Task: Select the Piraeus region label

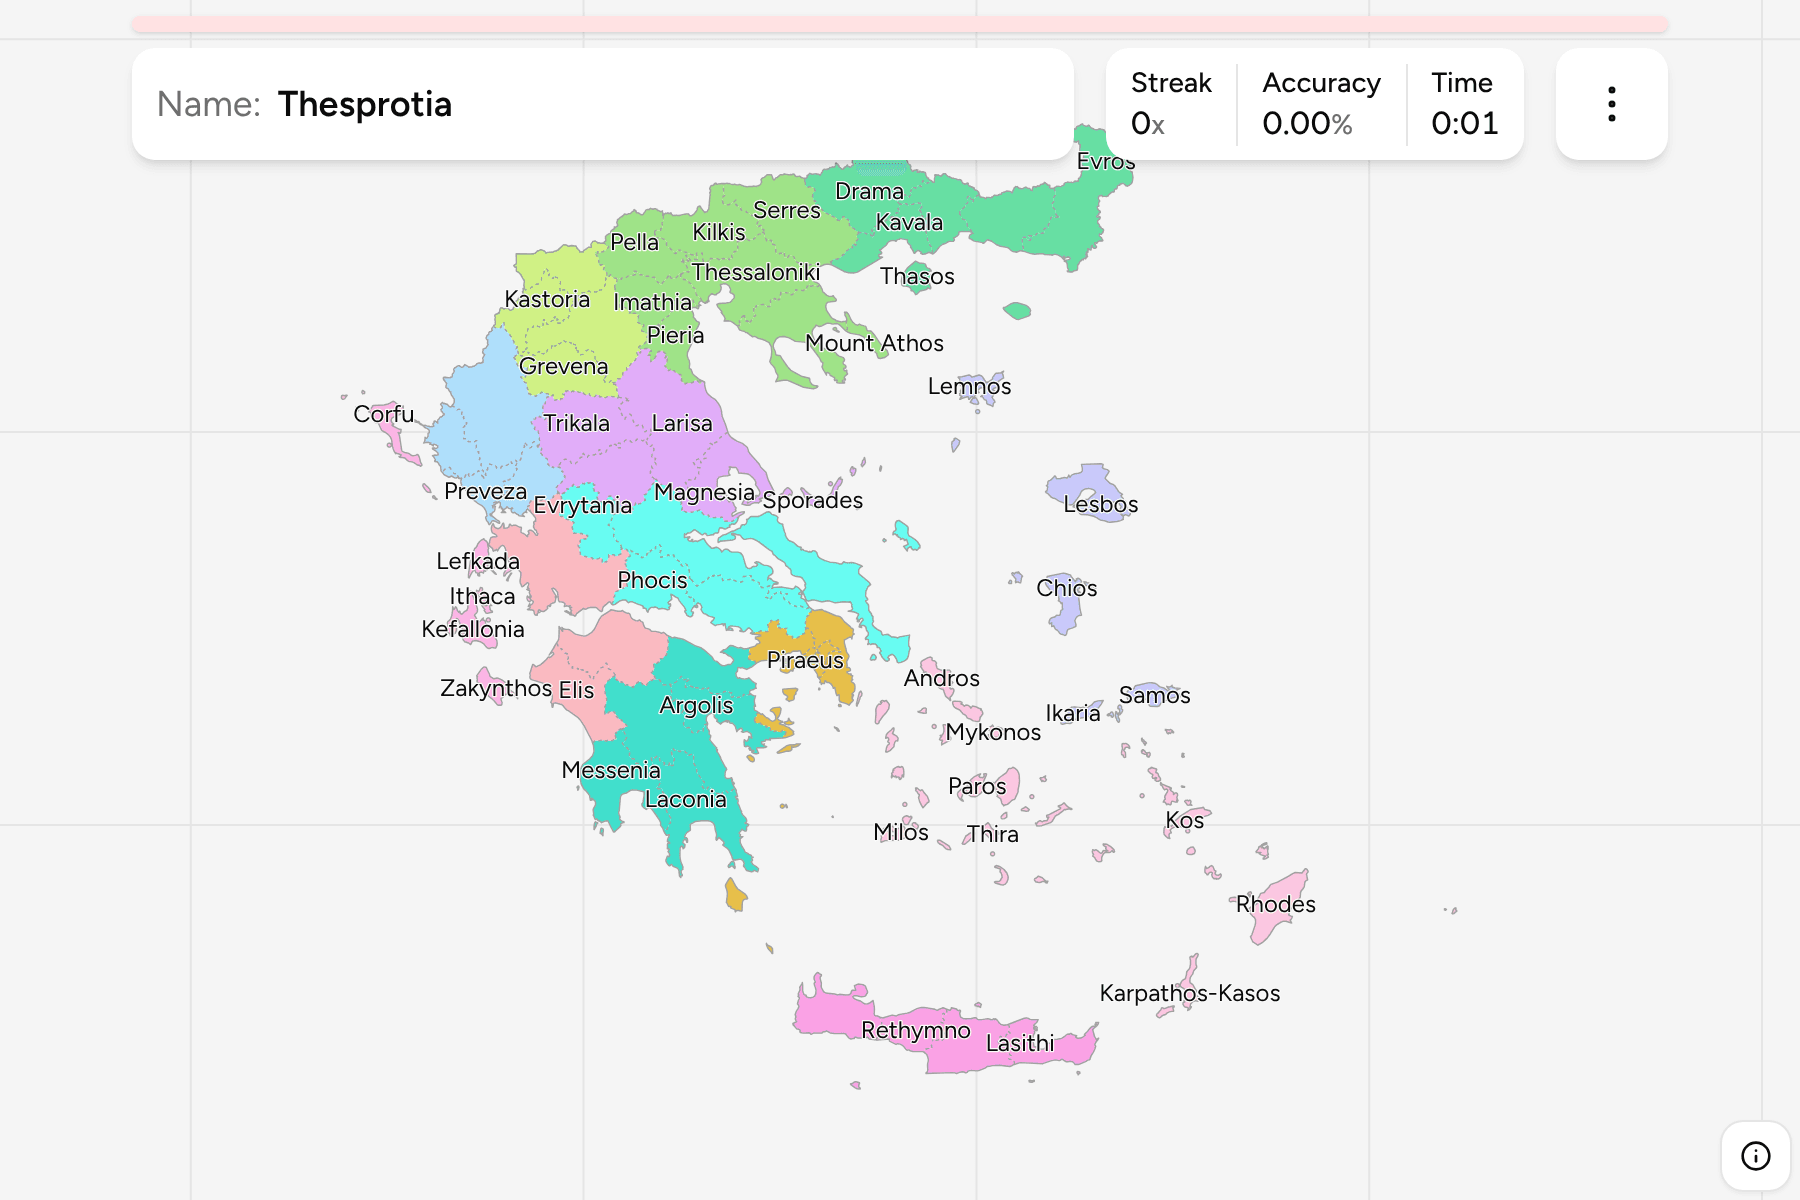Action: (x=805, y=660)
